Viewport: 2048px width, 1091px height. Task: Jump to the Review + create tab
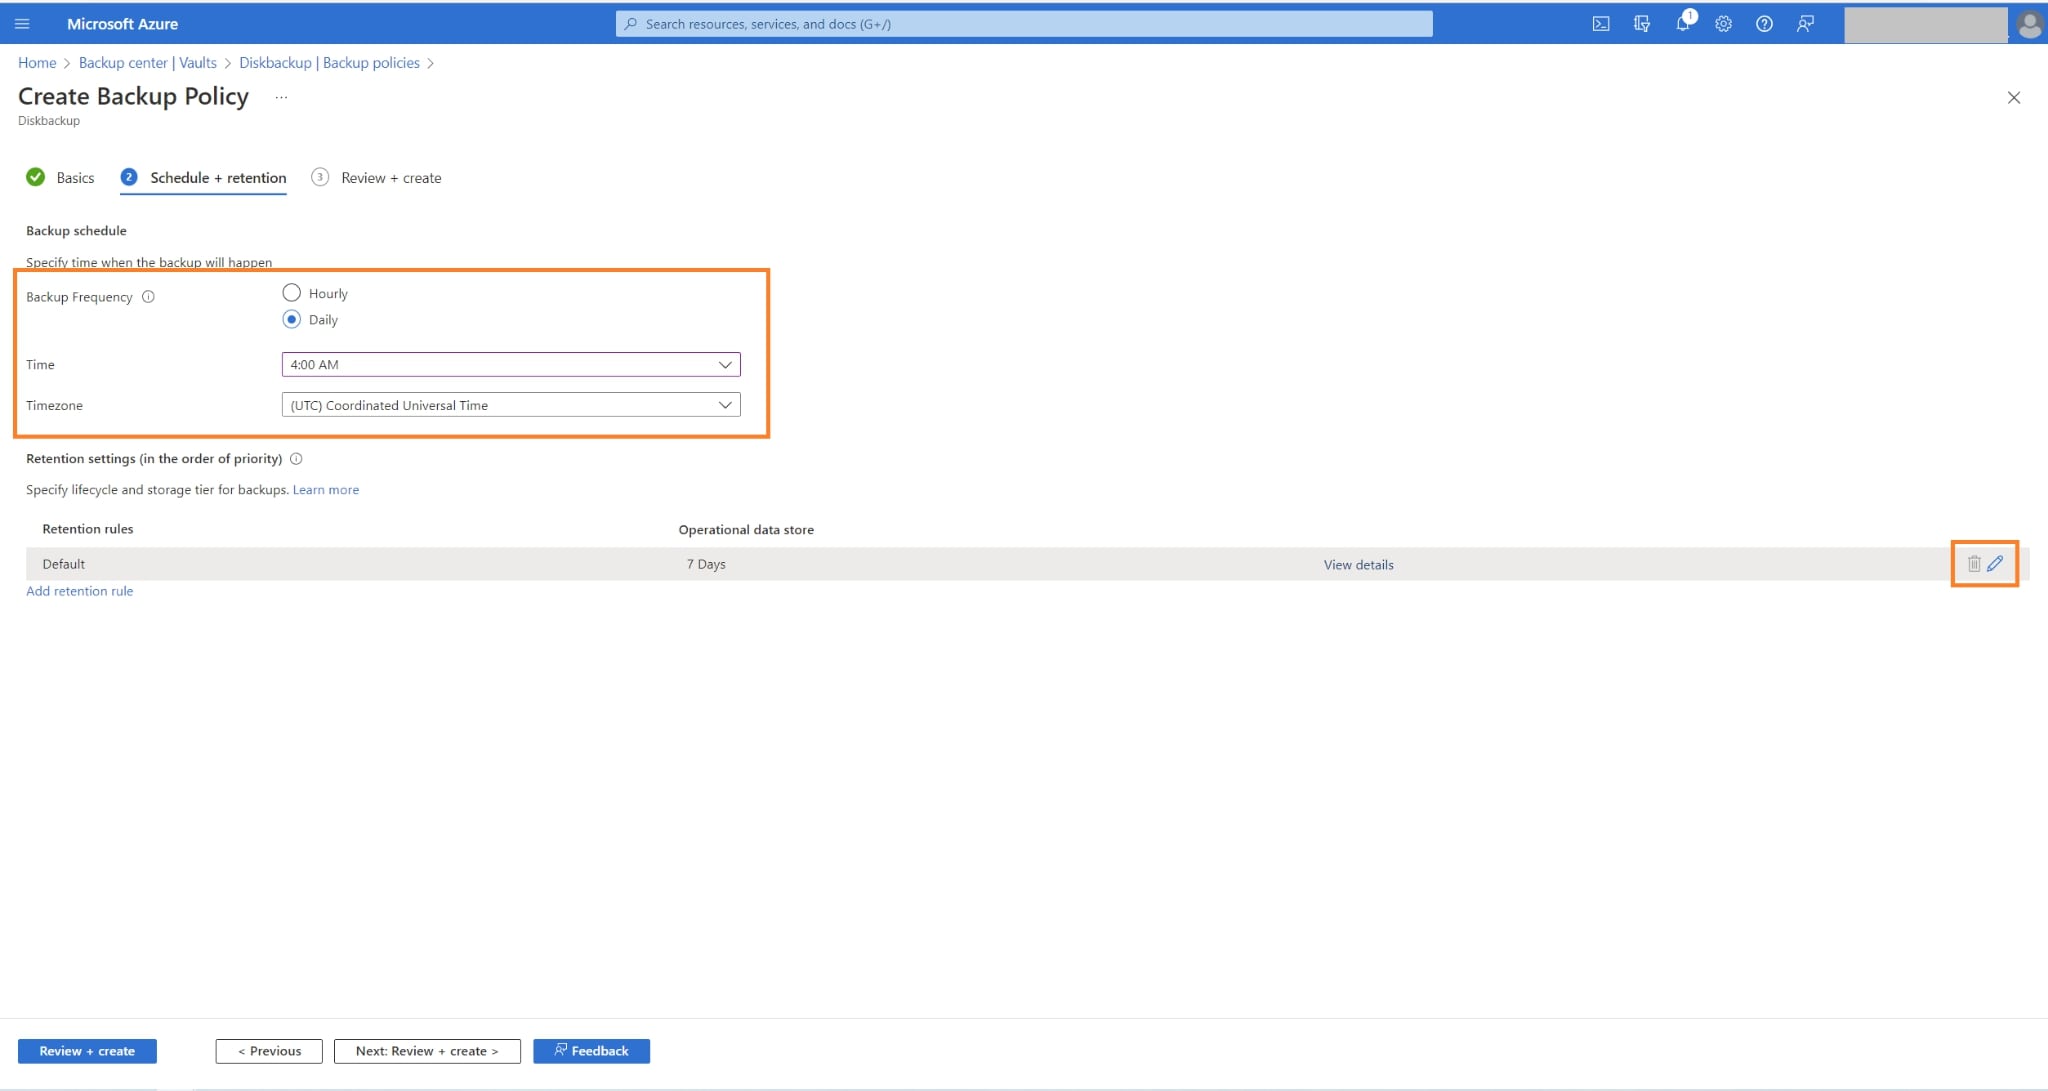pyautogui.click(x=376, y=178)
